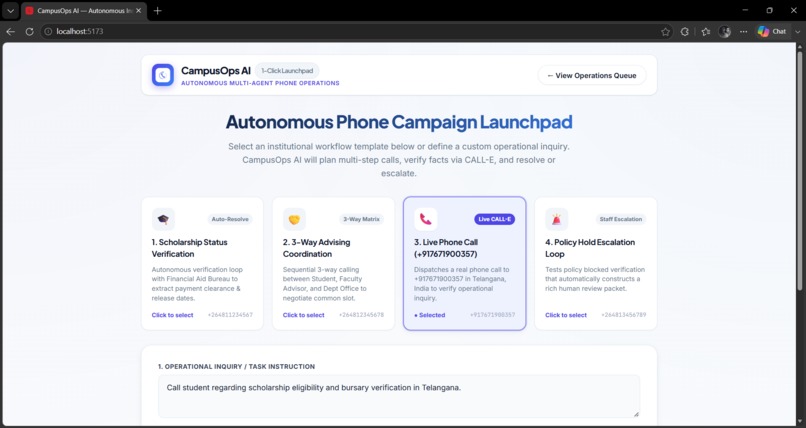Click View Operations Queue button
This screenshot has height=428, width=806.
point(592,76)
